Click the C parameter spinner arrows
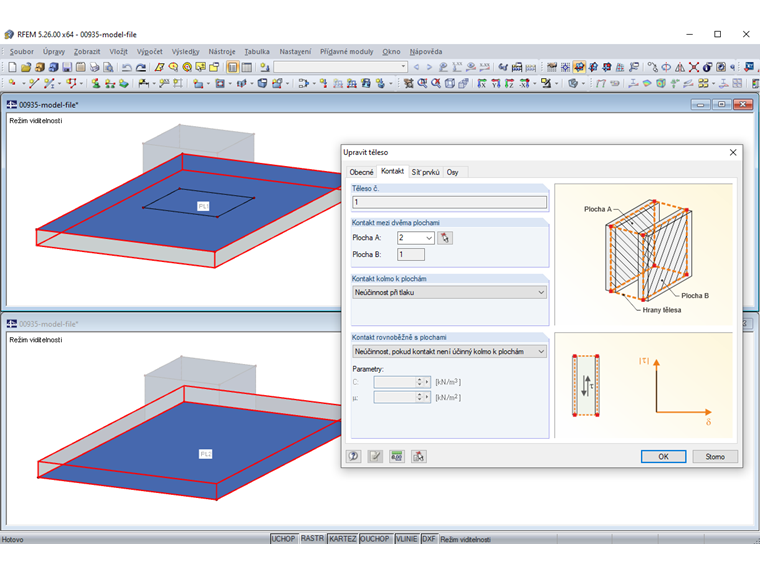 [419, 382]
